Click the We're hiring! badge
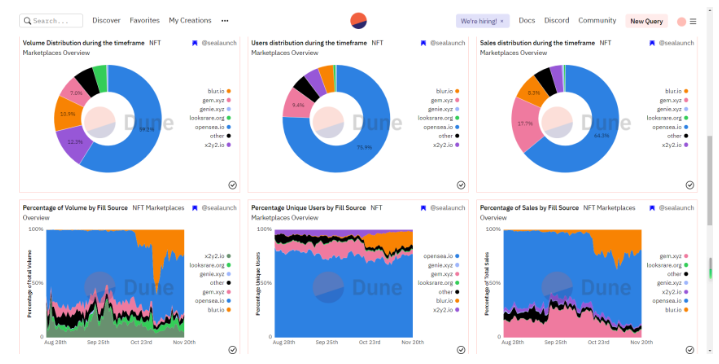 tap(482, 21)
